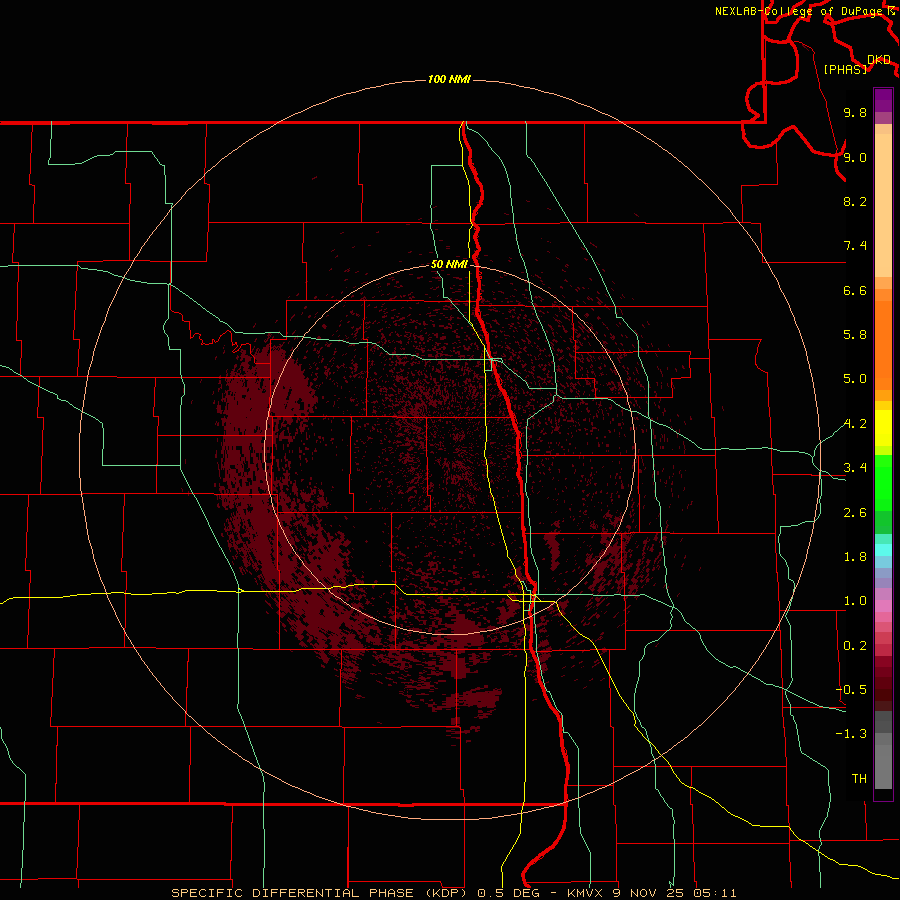Click the 4.2 scale value
This screenshot has height=900, width=900.
pyautogui.click(x=855, y=424)
